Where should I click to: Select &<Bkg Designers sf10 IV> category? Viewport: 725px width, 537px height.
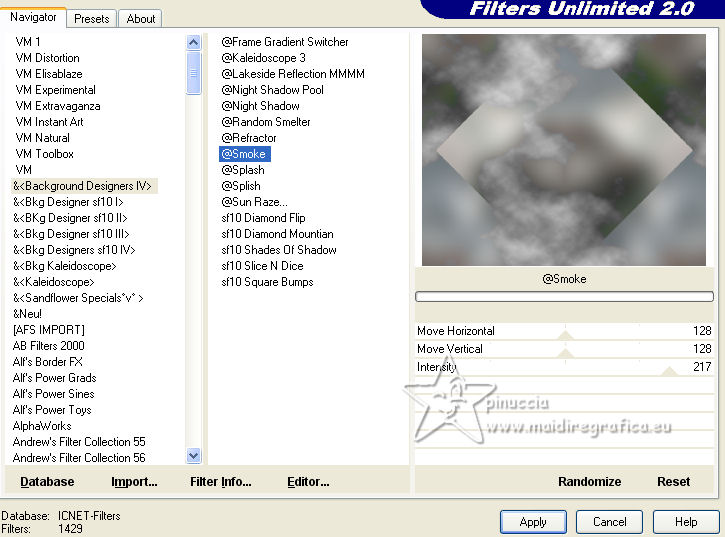click(74, 250)
